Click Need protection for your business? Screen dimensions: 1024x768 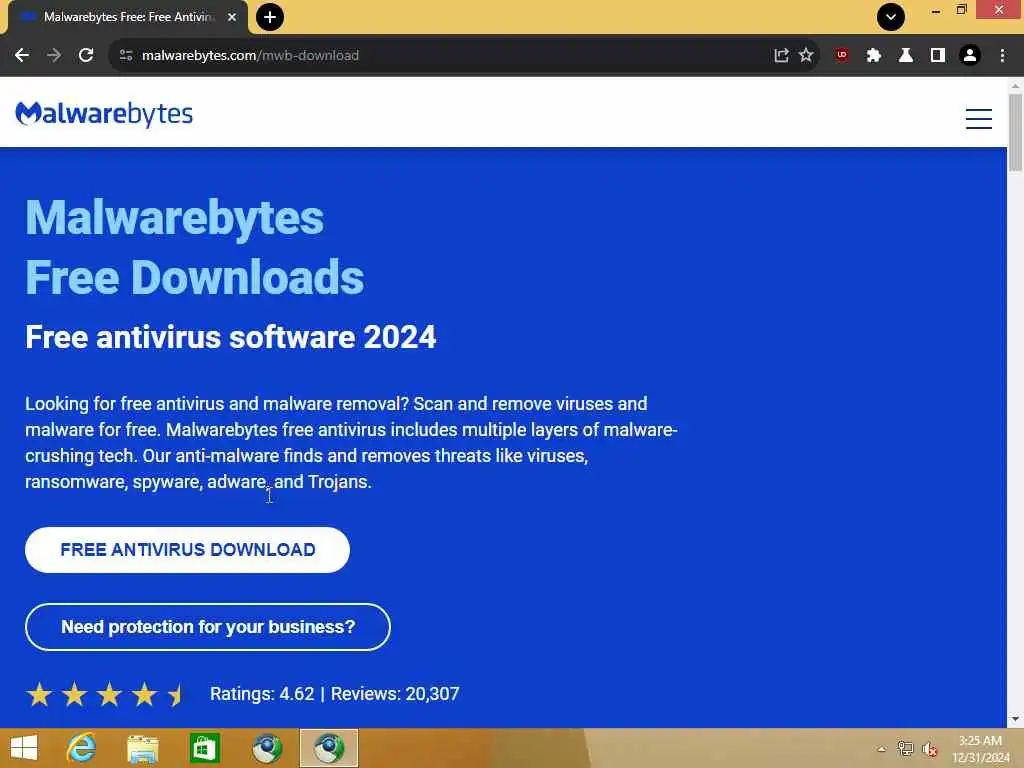[208, 627]
